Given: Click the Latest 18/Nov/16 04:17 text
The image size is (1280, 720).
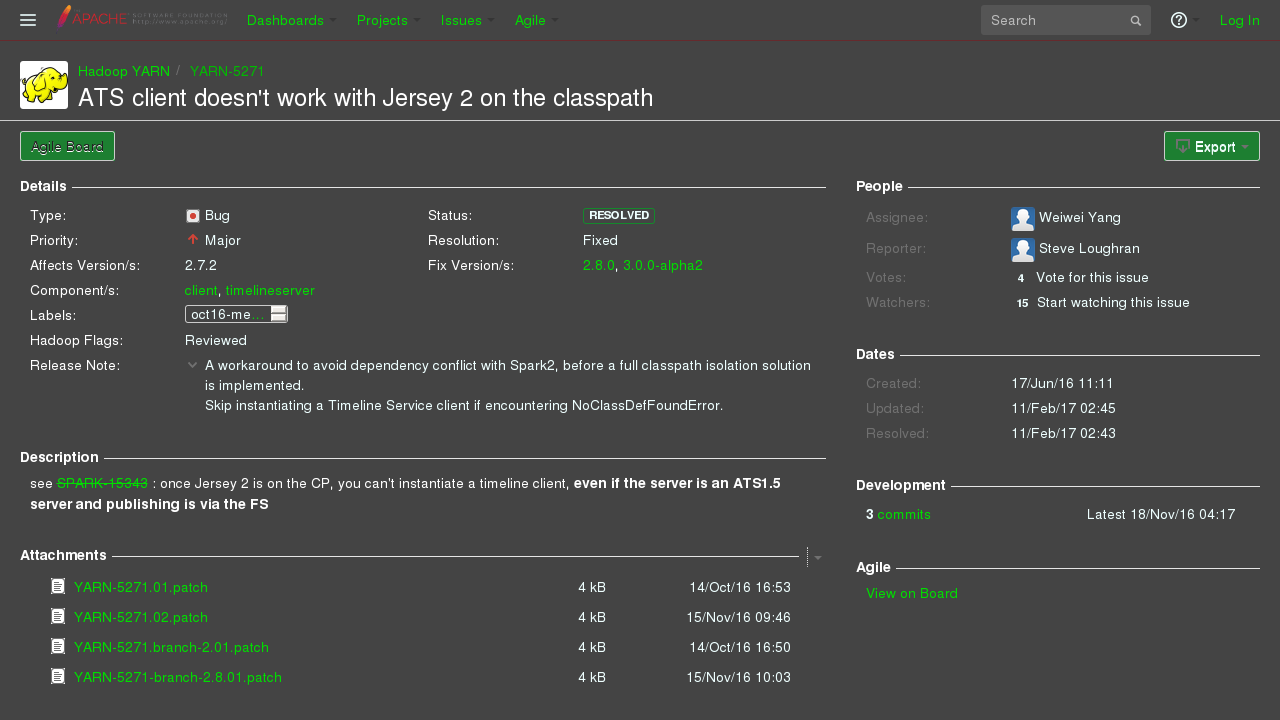Looking at the screenshot, I should coord(1161,514).
